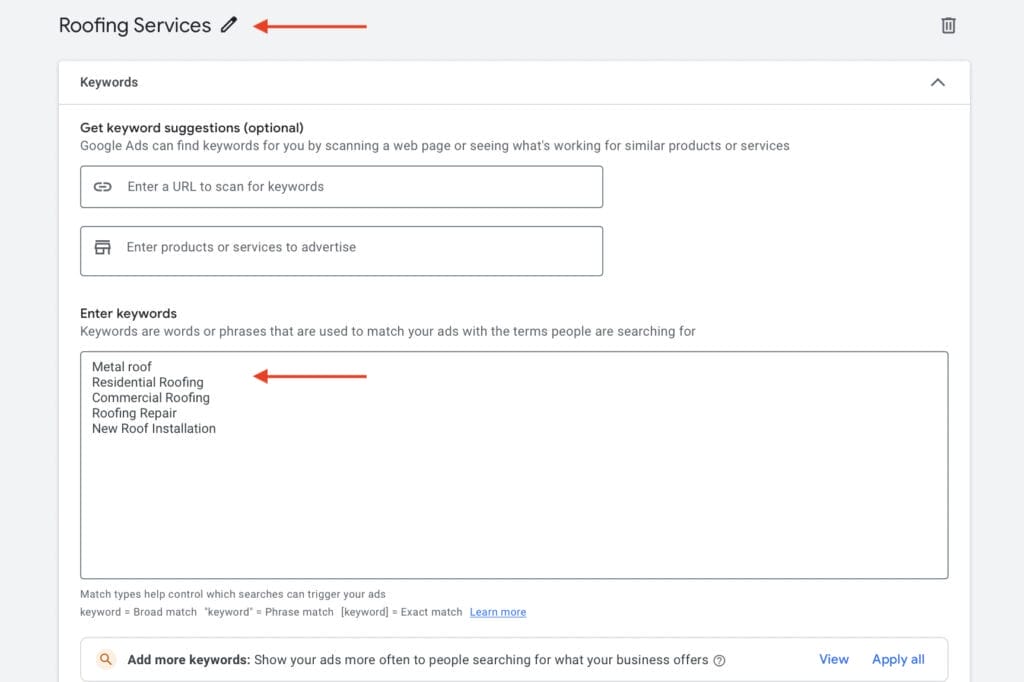This screenshot has width=1024, height=682.
Task: Focus the 'Enter a URL to scan' field
Action: (x=360, y=187)
